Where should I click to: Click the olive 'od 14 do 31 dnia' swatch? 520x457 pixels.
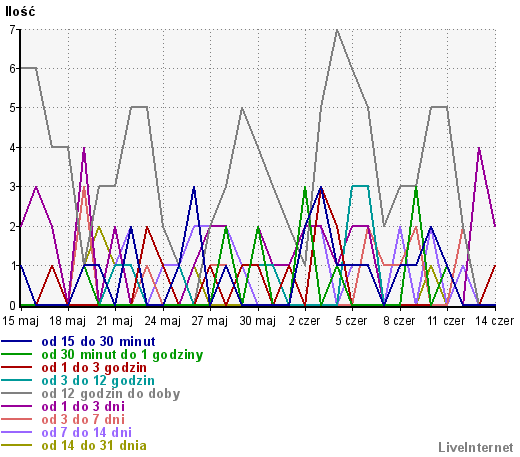pos(17,446)
